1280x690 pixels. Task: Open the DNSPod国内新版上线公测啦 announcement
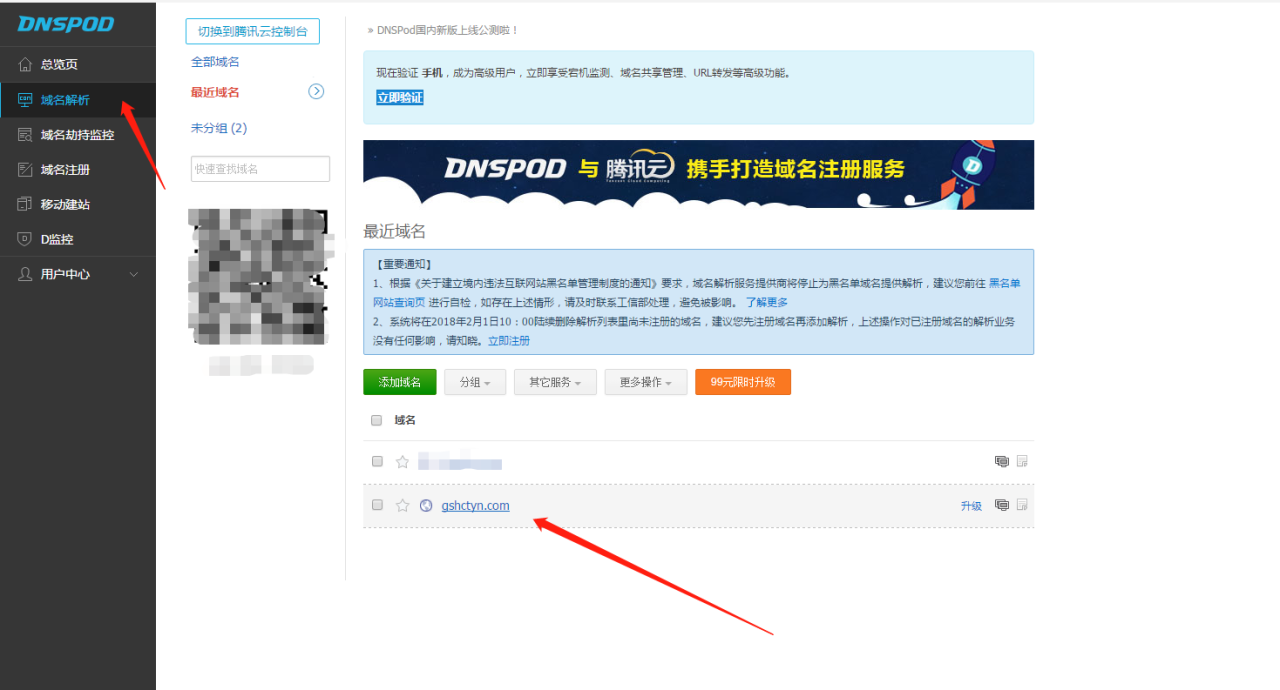[x=448, y=30]
